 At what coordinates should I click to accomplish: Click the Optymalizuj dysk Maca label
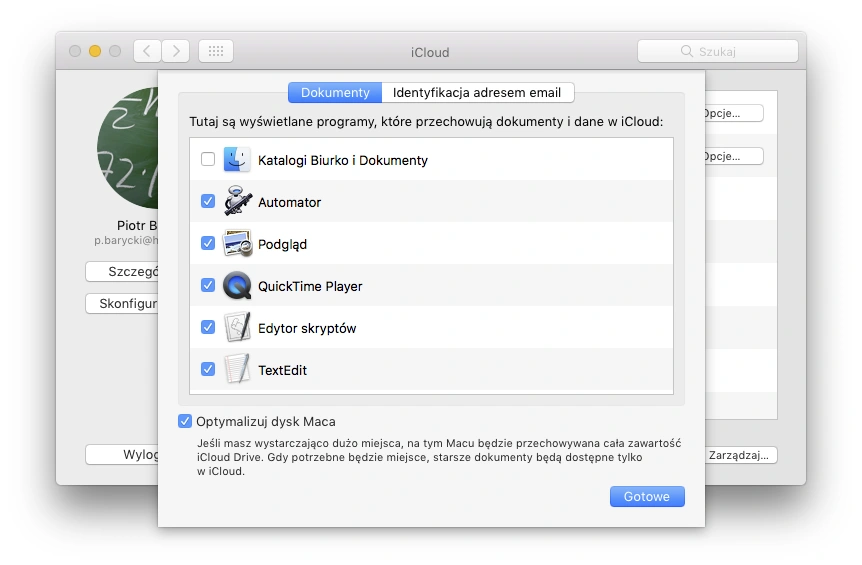[x=266, y=422]
